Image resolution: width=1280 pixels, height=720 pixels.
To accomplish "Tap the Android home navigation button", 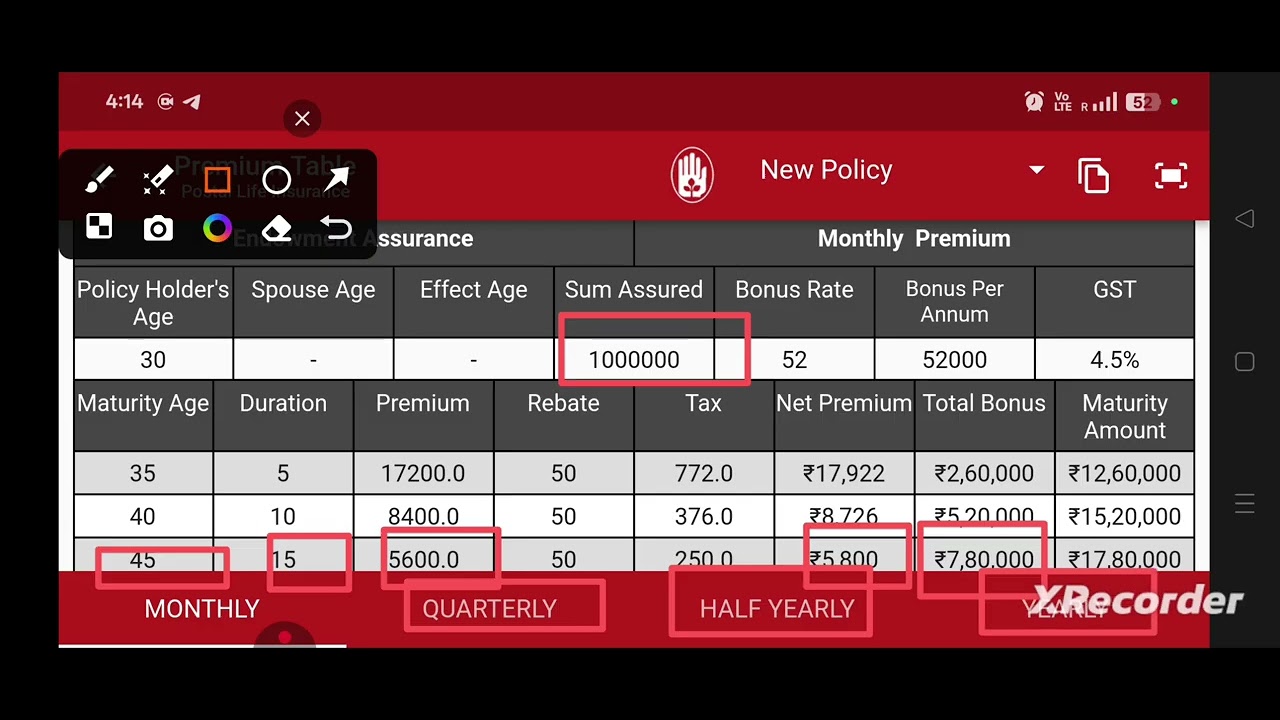I will point(1245,362).
